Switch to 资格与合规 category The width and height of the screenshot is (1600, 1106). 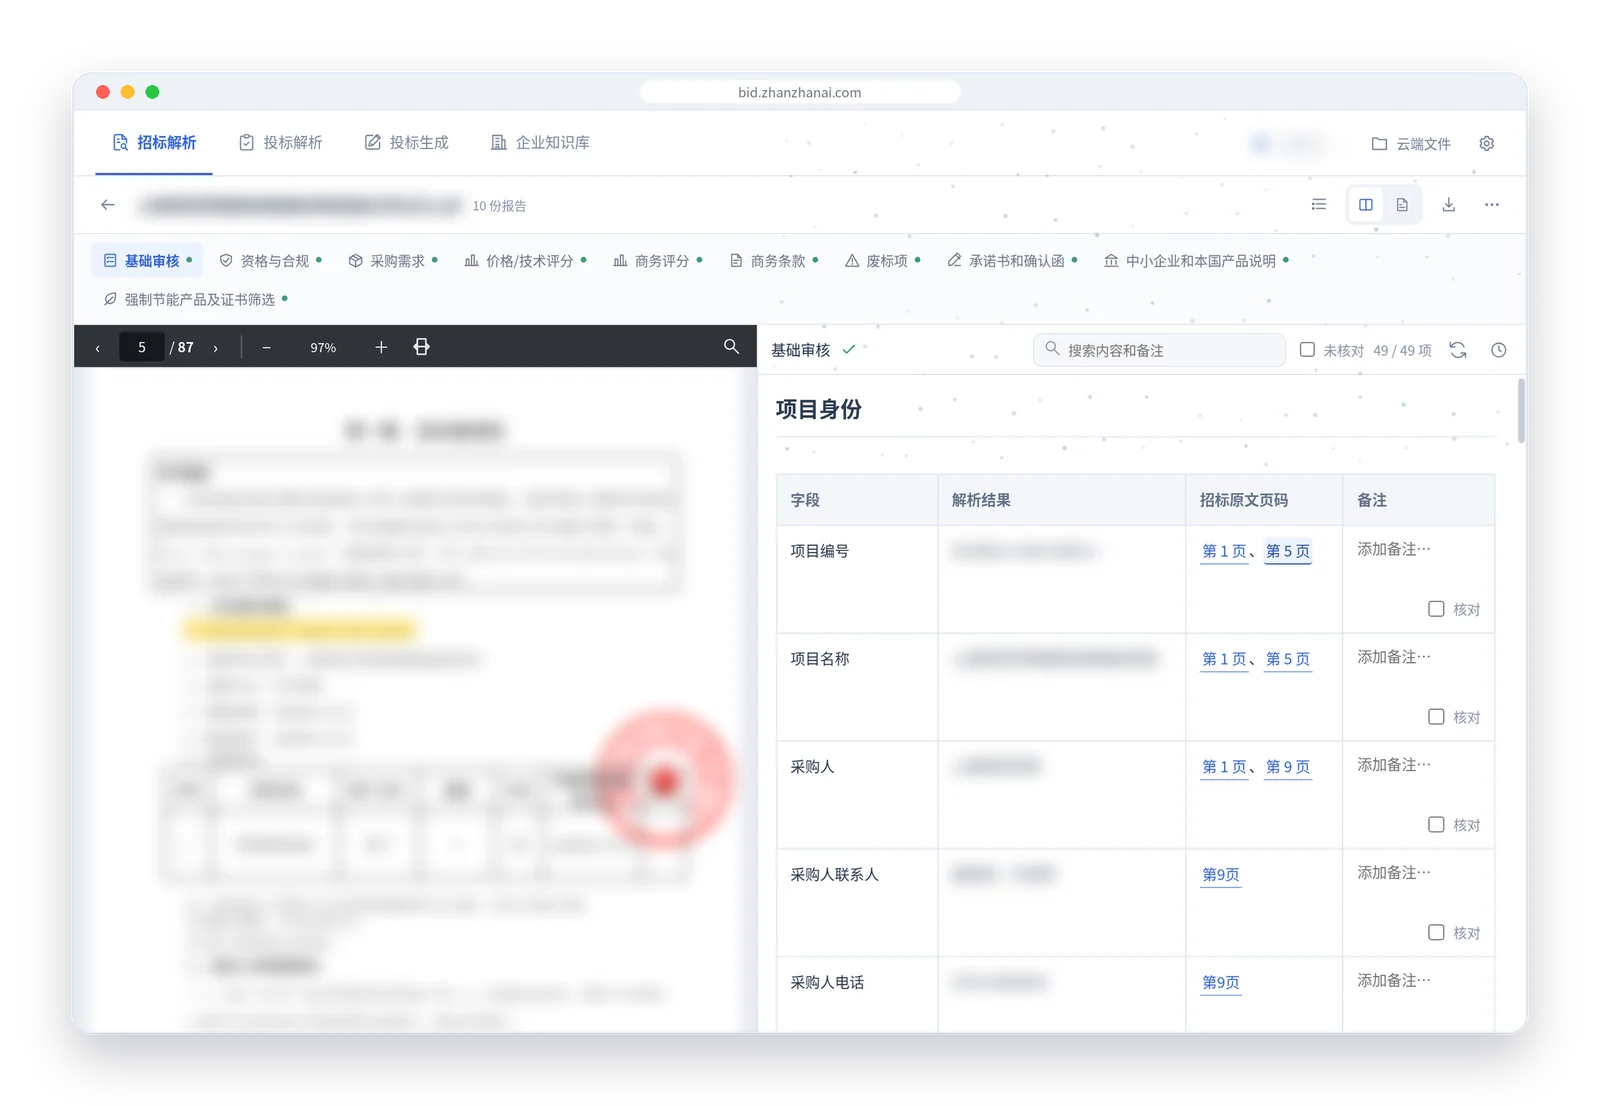coord(270,261)
